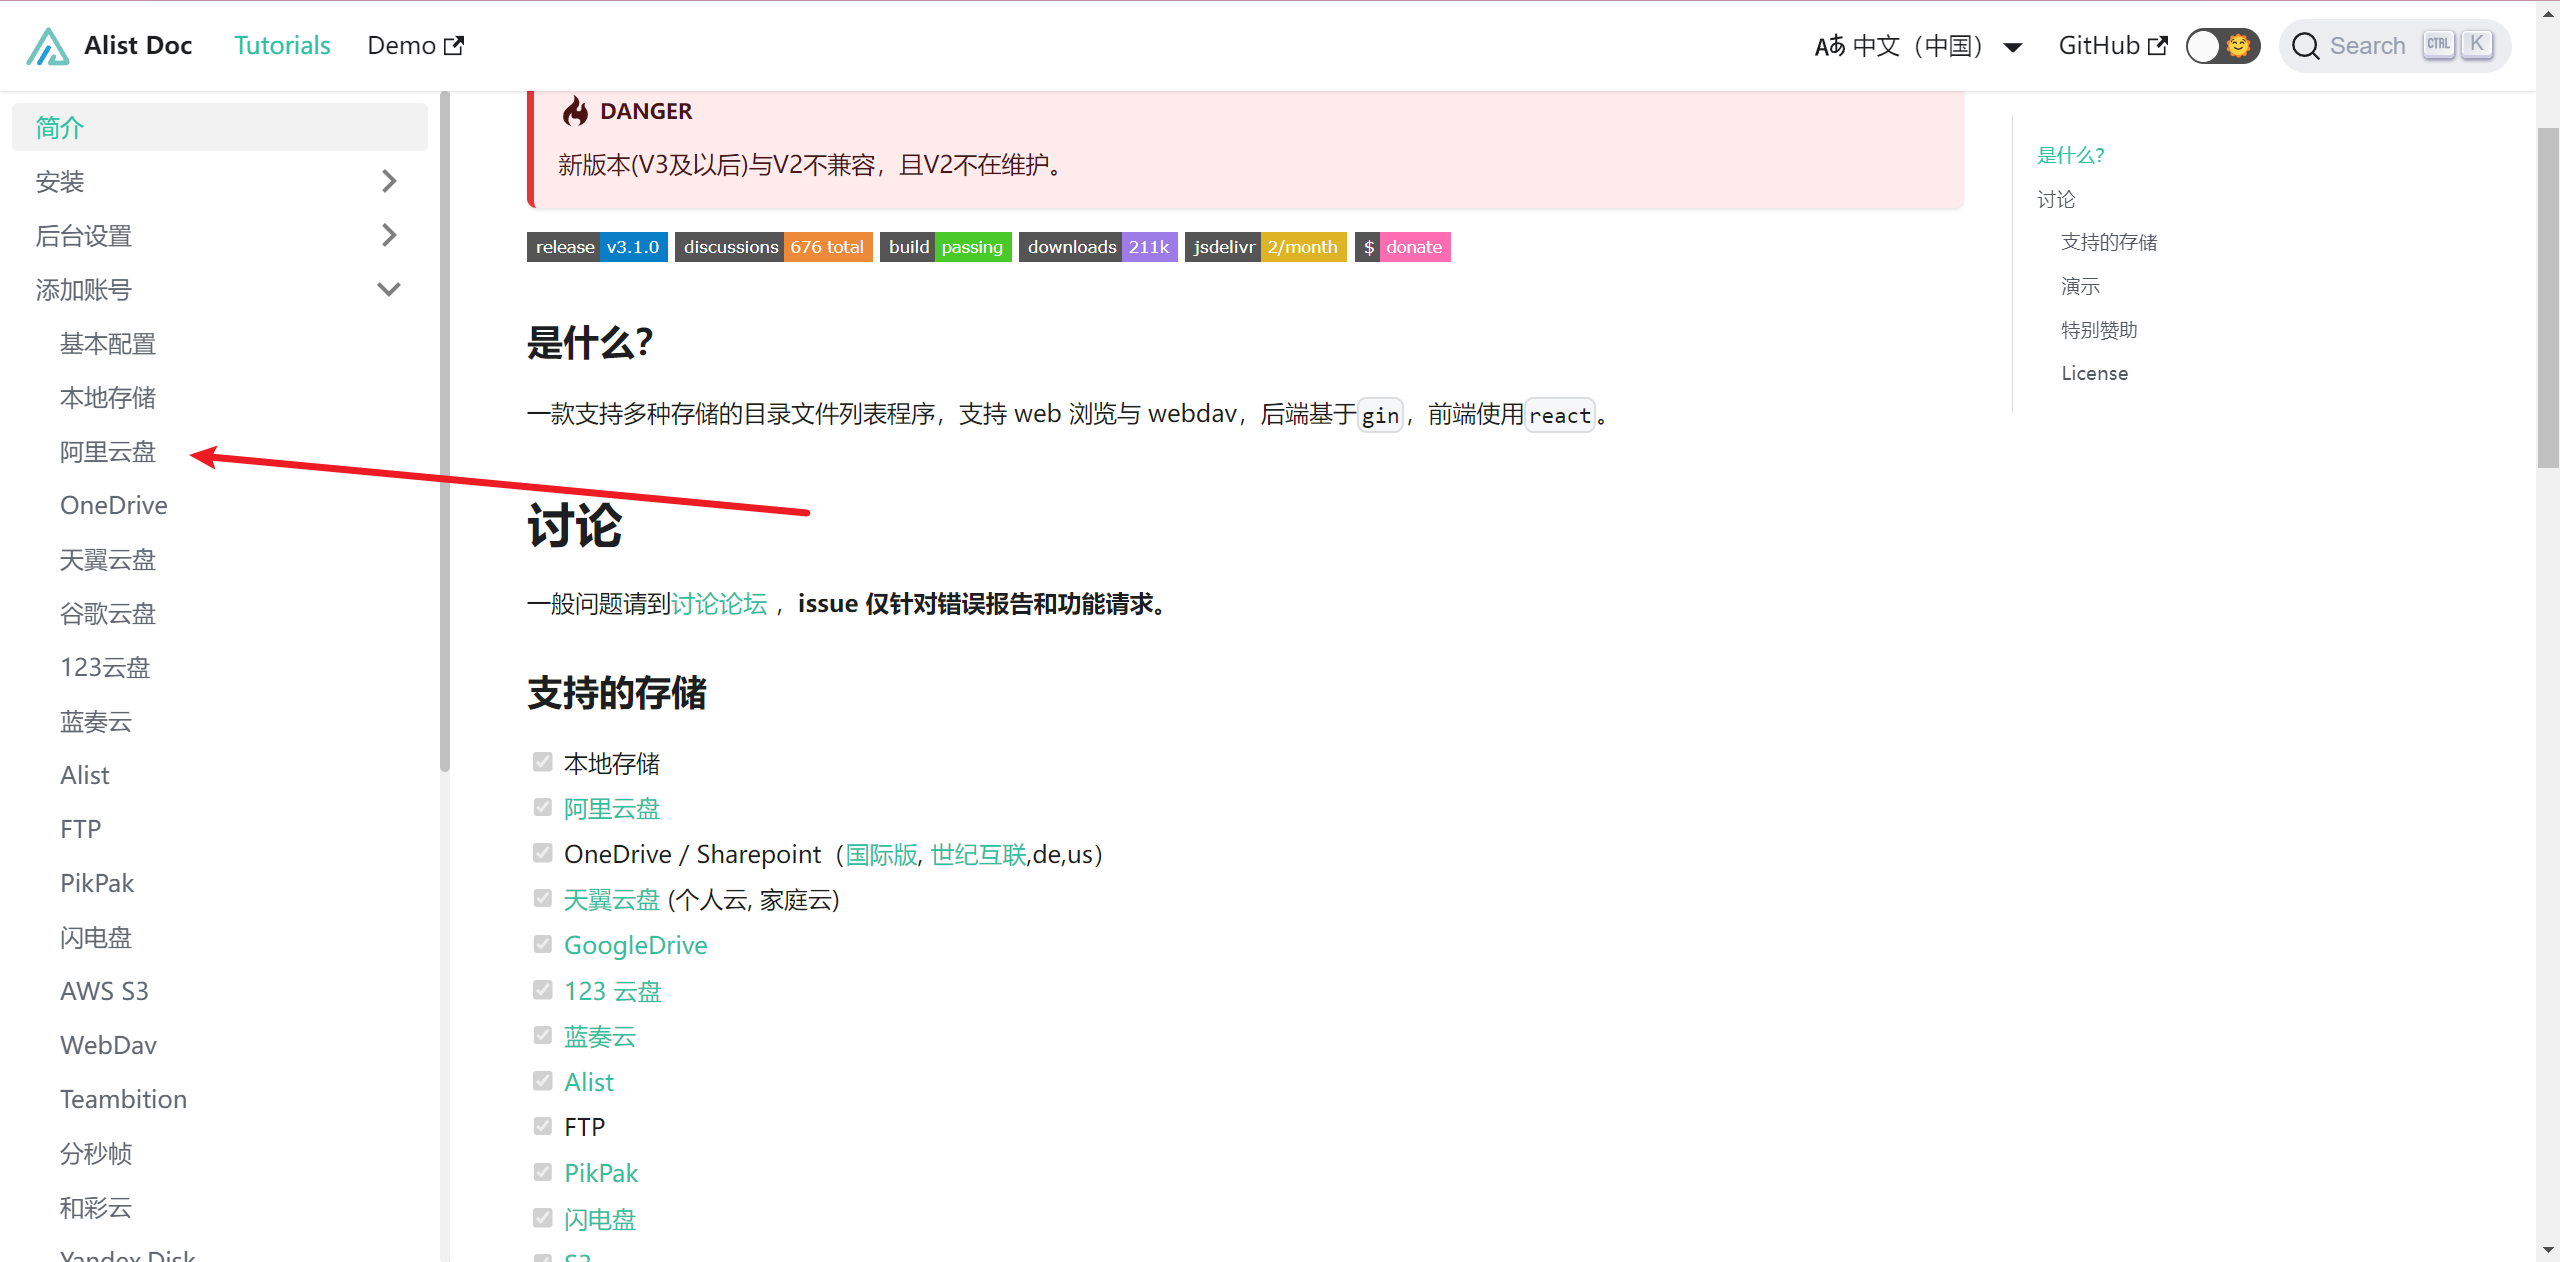The width and height of the screenshot is (2560, 1262).
Task: Click the pink donate badge
Action: (x=1402, y=247)
